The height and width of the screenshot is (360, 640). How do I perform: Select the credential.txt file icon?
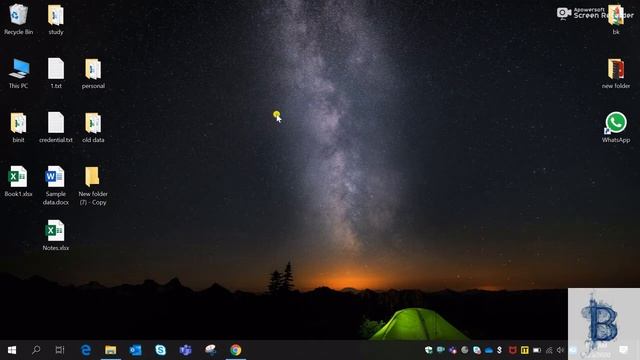click(x=56, y=127)
